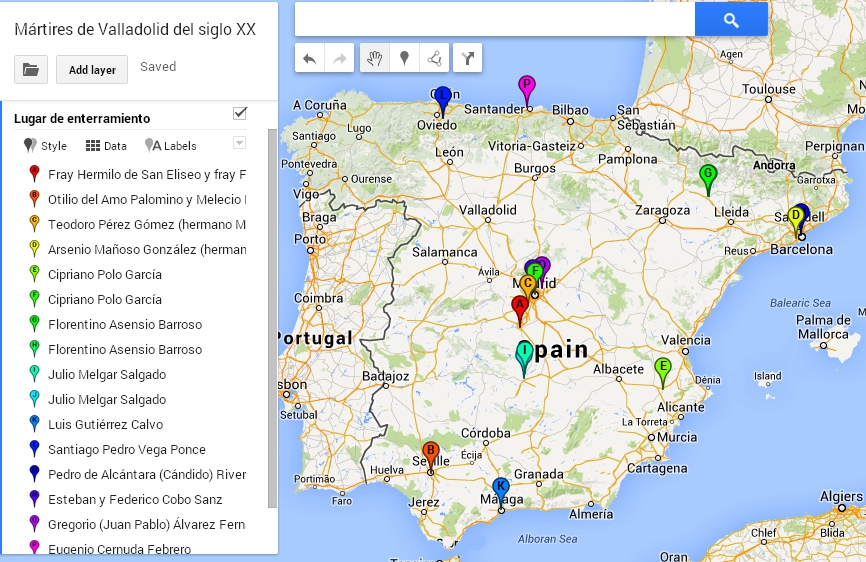Screen dimensions: 866x562
Task: Open the Data table for layer
Action: (106, 146)
